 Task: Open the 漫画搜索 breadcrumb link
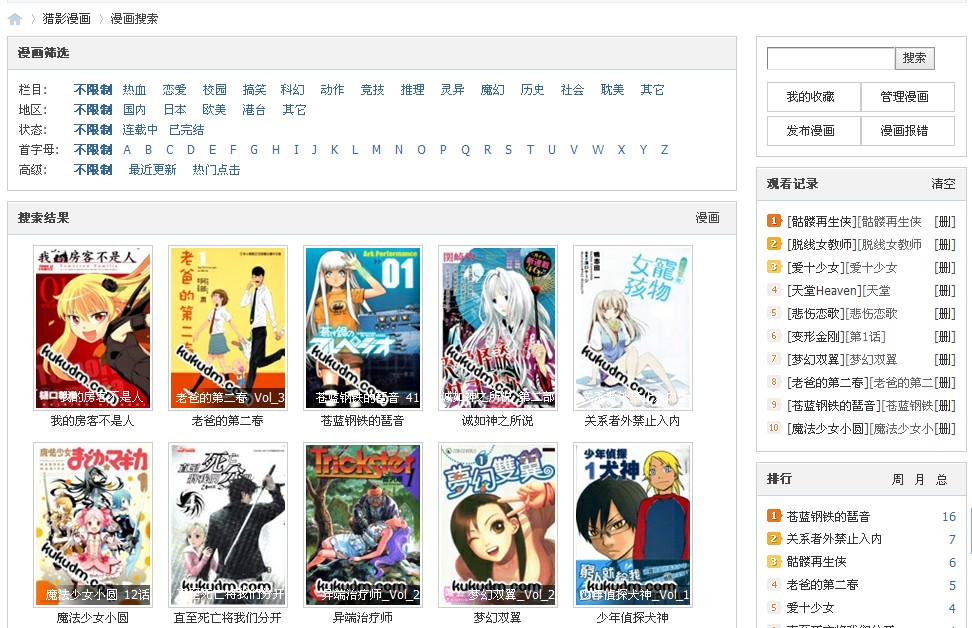tap(134, 19)
